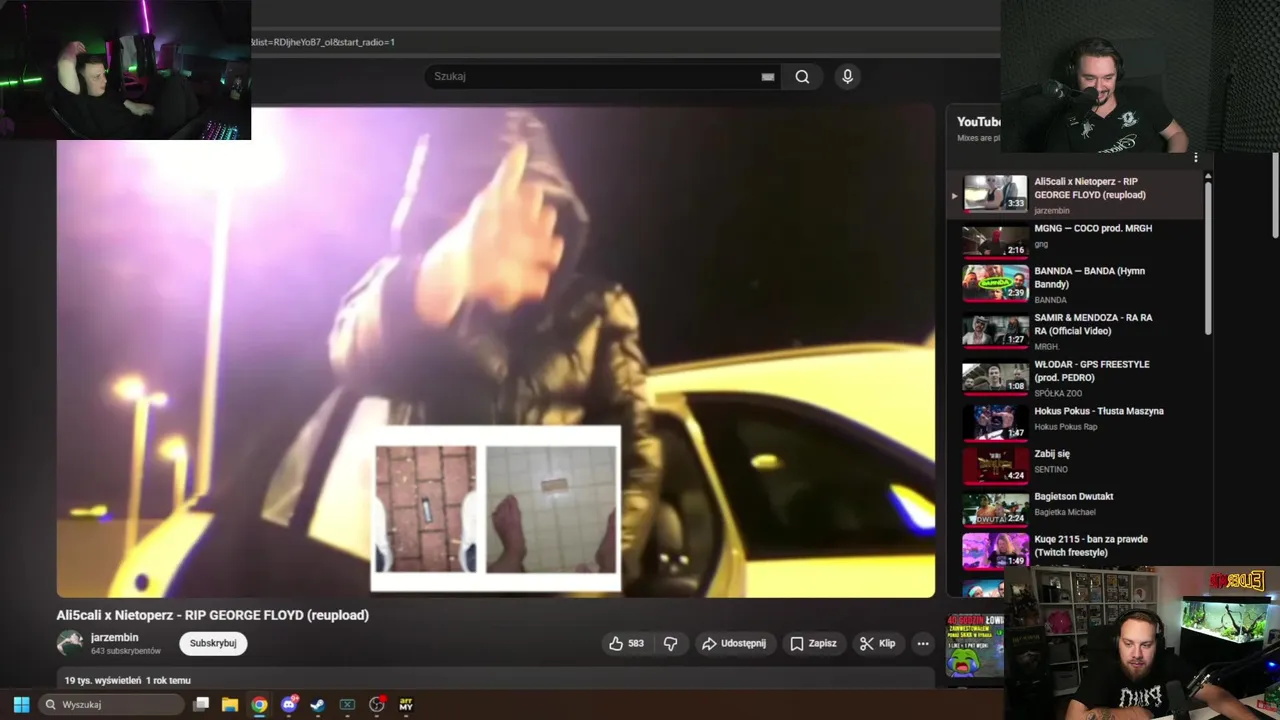The width and height of the screenshot is (1280, 720).
Task: Open Steam from the taskbar
Action: pyautogui.click(x=318, y=704)
